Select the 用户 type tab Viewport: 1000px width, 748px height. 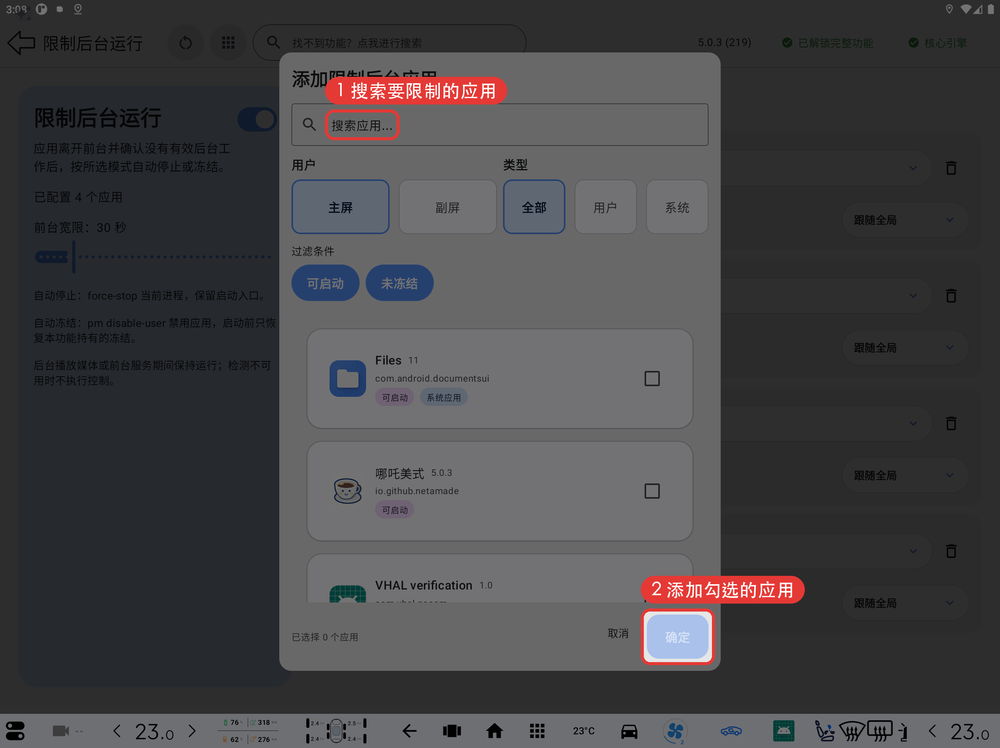coord(605,207)
